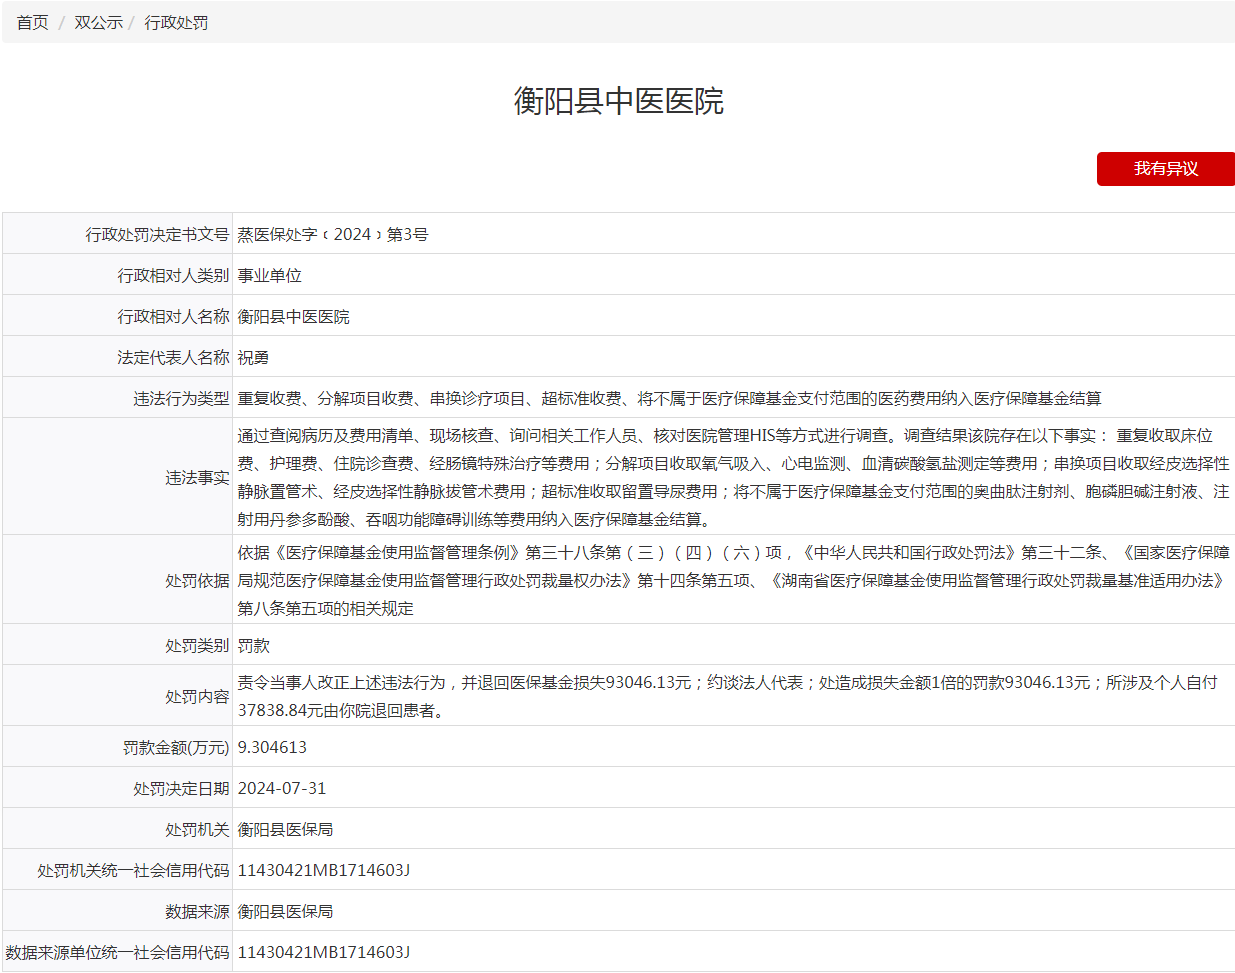
Task: Select the 处罚依据 legal basis text
Action: coord(732,580)
